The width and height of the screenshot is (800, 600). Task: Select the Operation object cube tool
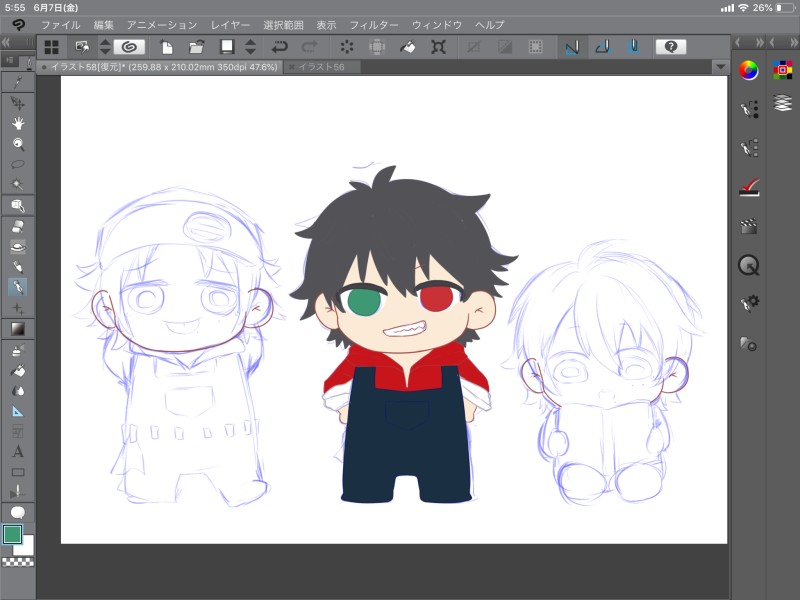point(18,206)
